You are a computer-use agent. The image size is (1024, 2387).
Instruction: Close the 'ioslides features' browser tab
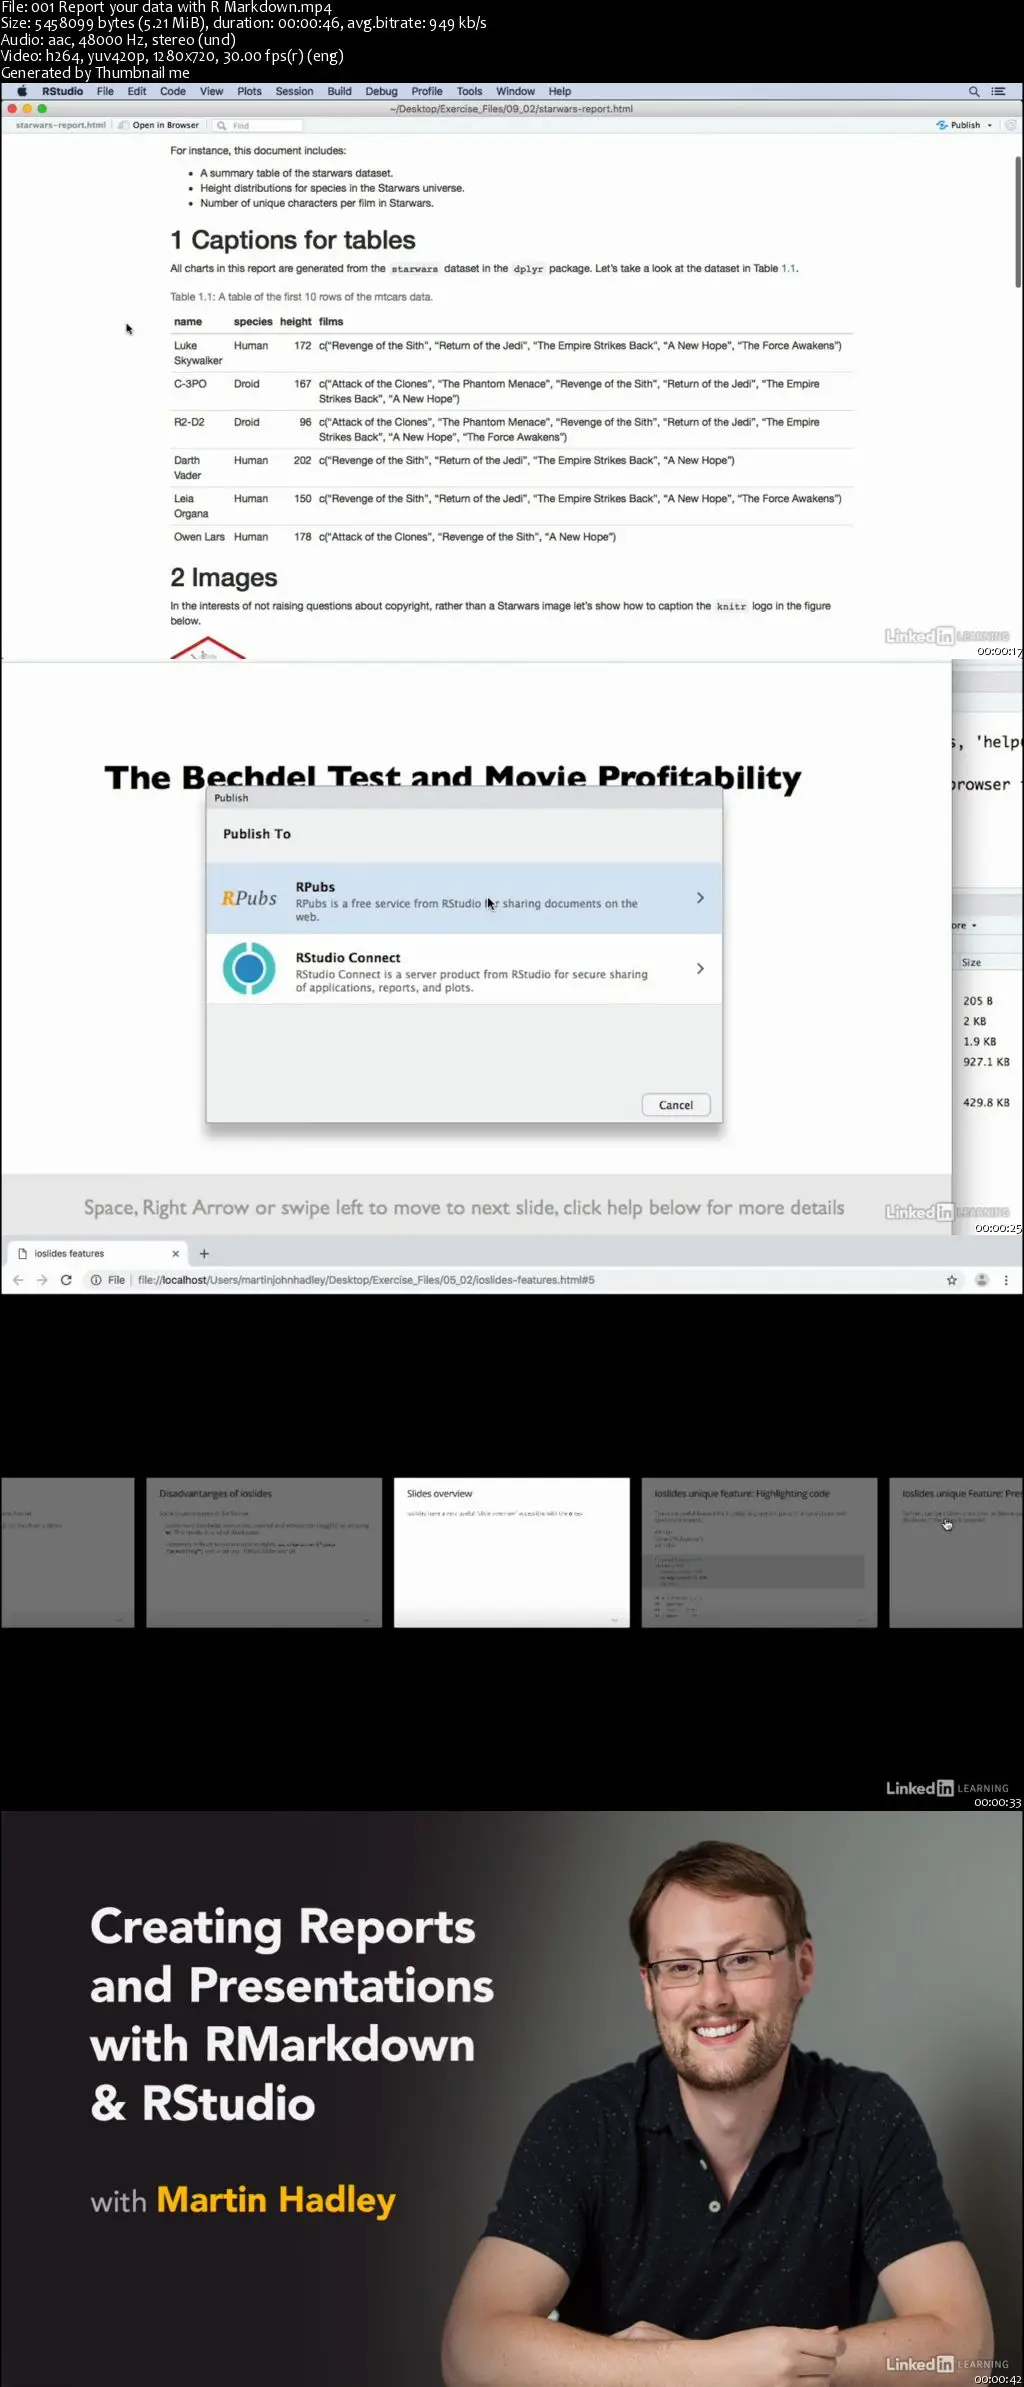[x=176, y=1253]
